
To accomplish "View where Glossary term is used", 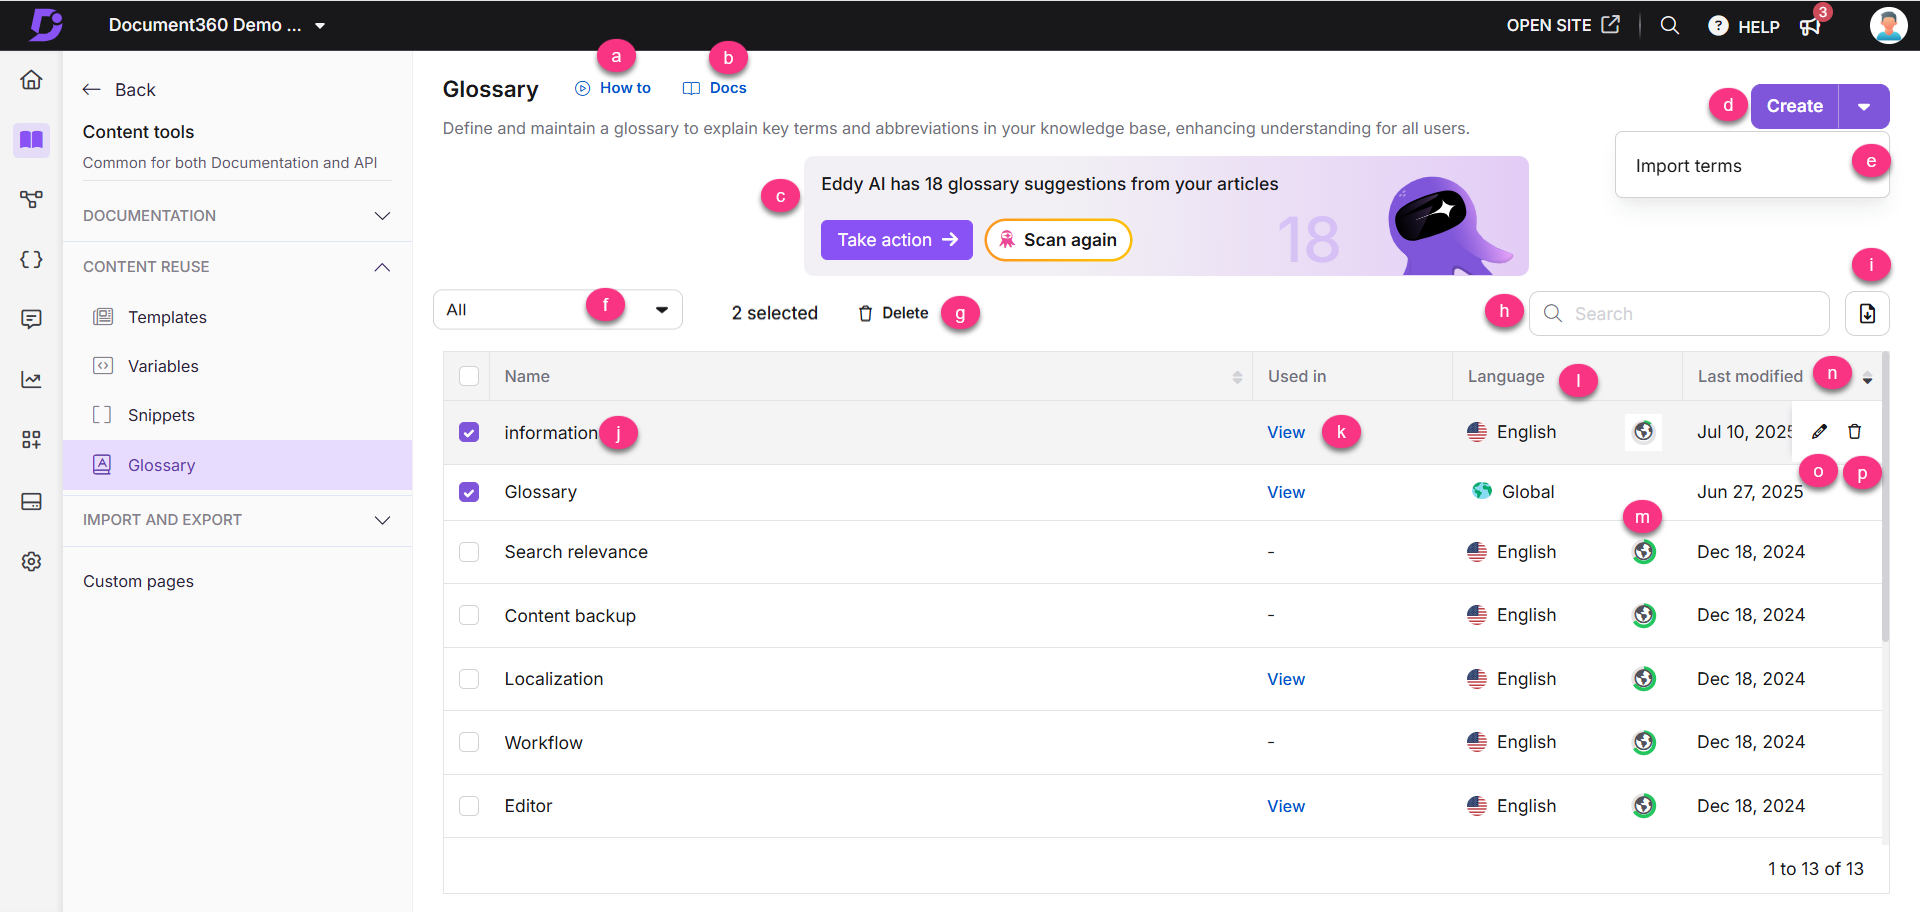I will pos(1286,492).
